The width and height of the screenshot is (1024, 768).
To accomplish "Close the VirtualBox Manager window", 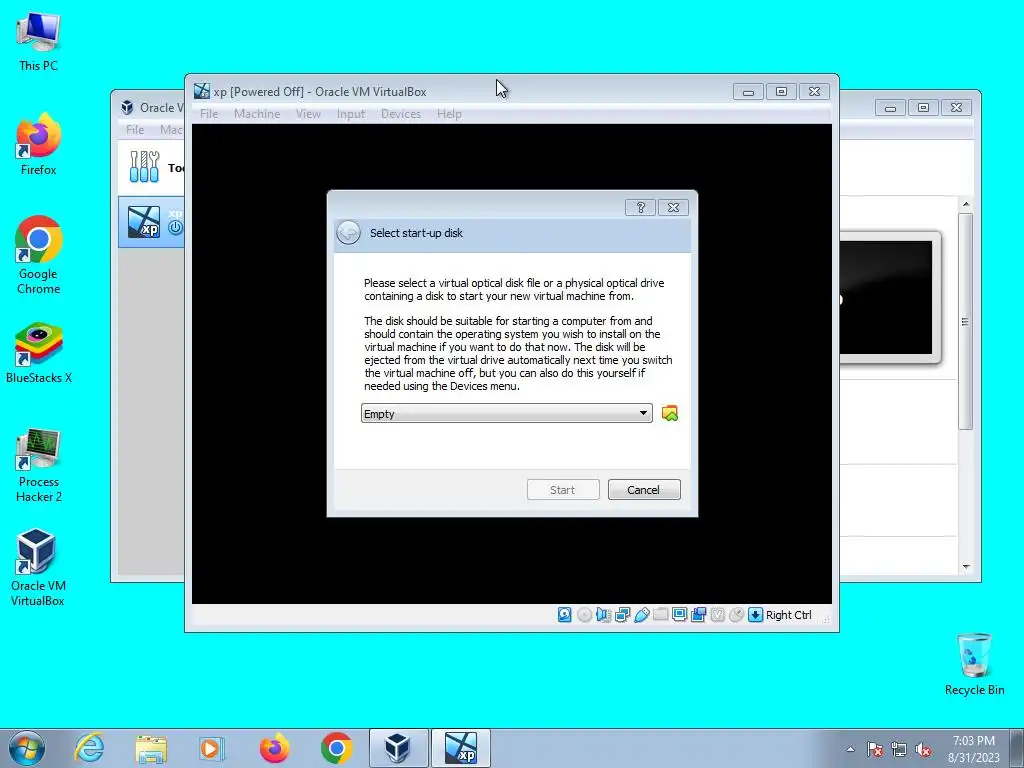I will click(x=956, y=108).
